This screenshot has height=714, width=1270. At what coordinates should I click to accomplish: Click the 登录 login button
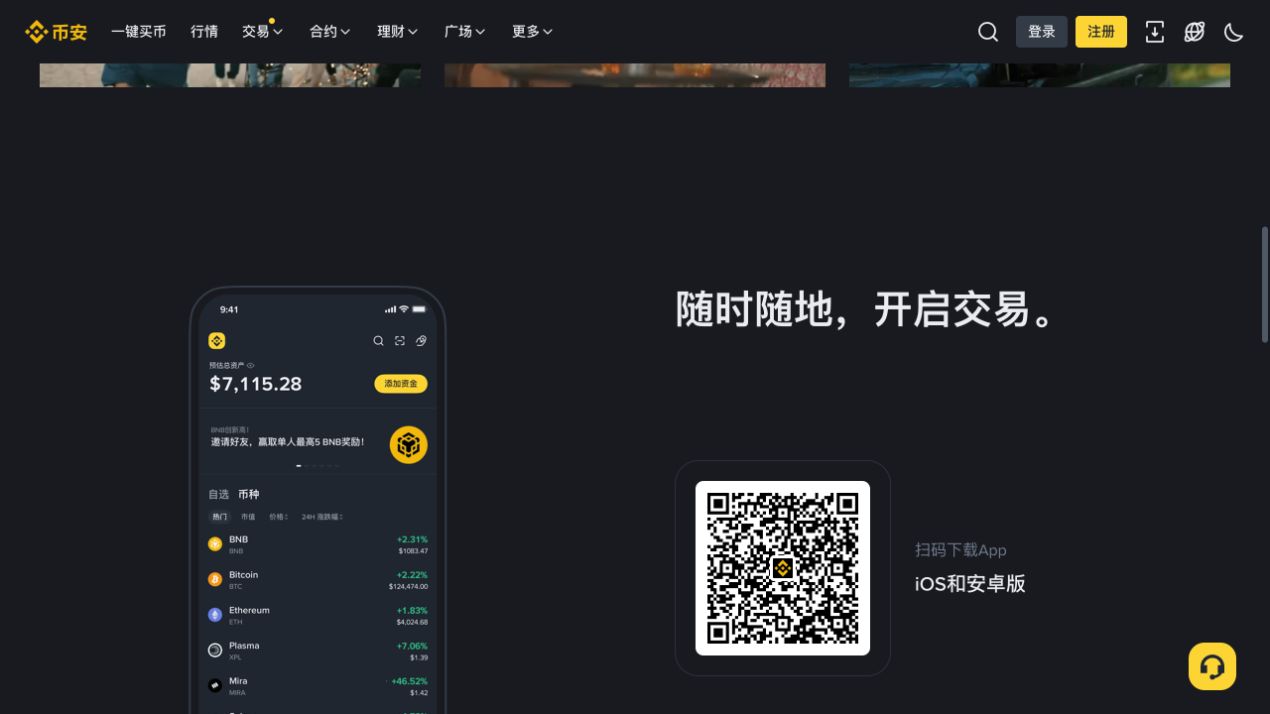pyautogui.click(x=1042, y=32)
